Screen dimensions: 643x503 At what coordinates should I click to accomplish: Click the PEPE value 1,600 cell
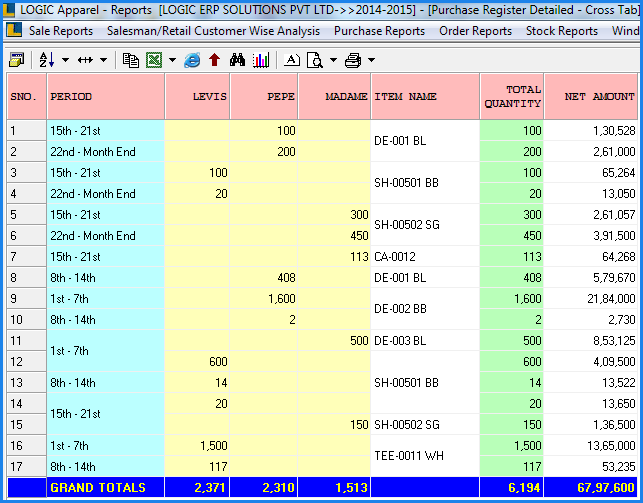[x=264, y=299]
